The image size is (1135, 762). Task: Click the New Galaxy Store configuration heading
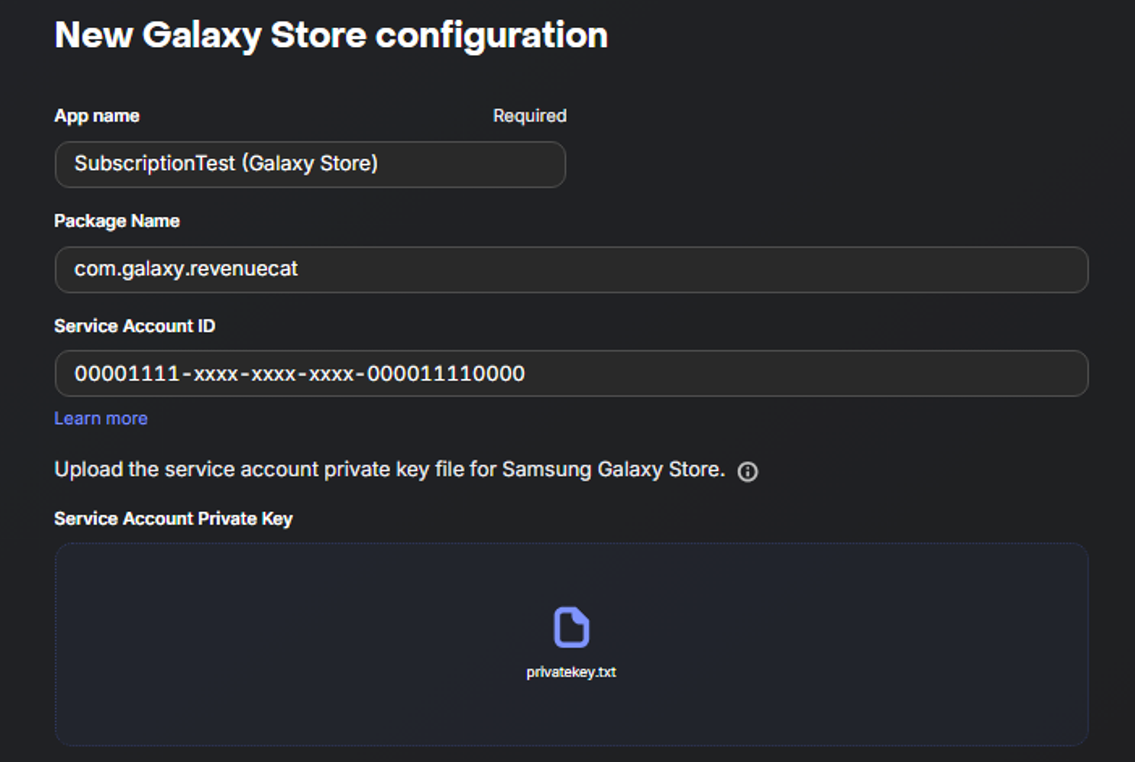(331, 35)
